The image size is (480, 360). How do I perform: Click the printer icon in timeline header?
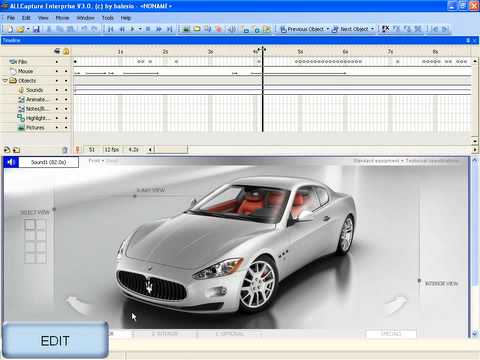[57, 51]
